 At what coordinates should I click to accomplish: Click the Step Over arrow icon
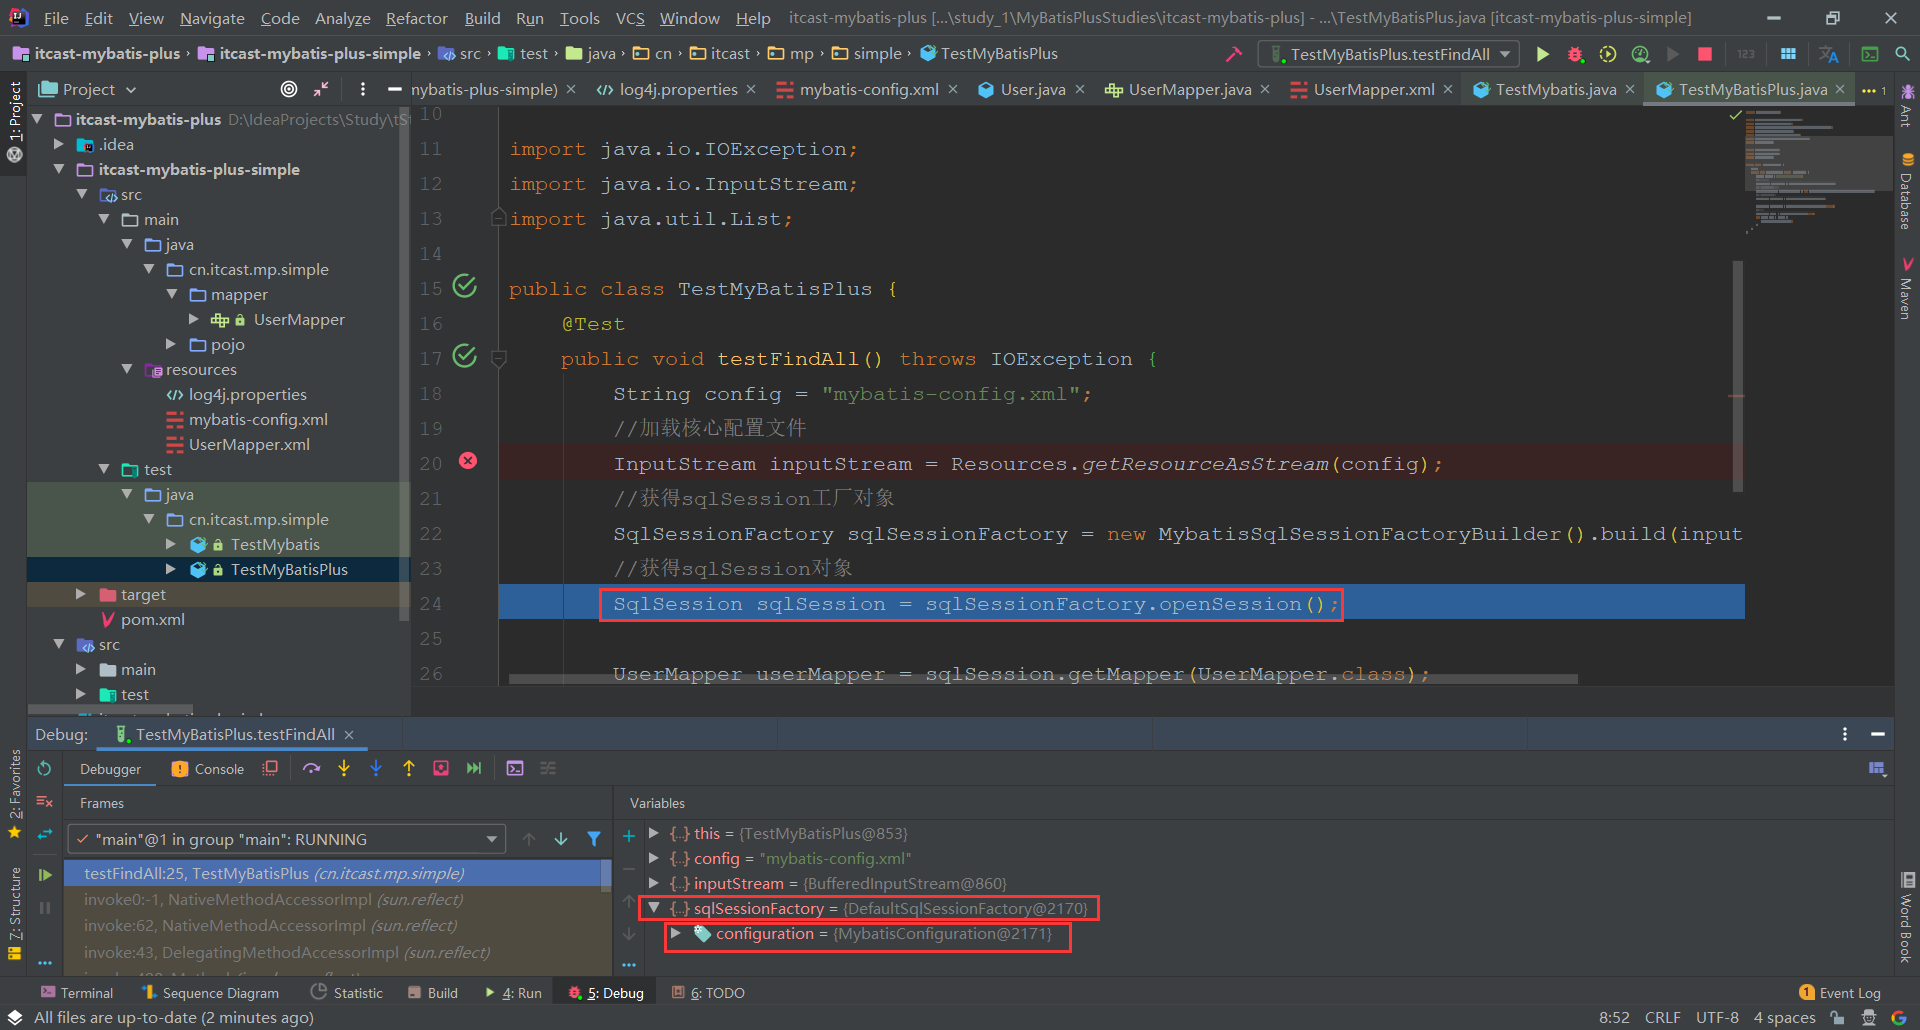tap(312, 768)
